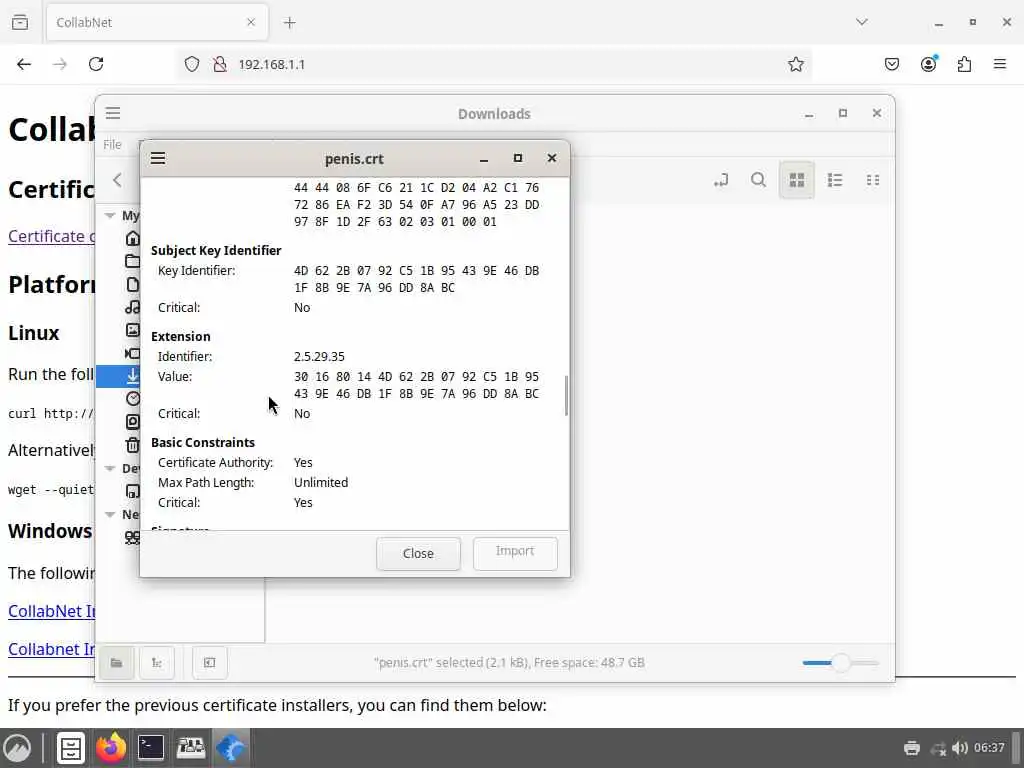
Task: Launch Firefox from the taskbar
Action: pos(111,748)
